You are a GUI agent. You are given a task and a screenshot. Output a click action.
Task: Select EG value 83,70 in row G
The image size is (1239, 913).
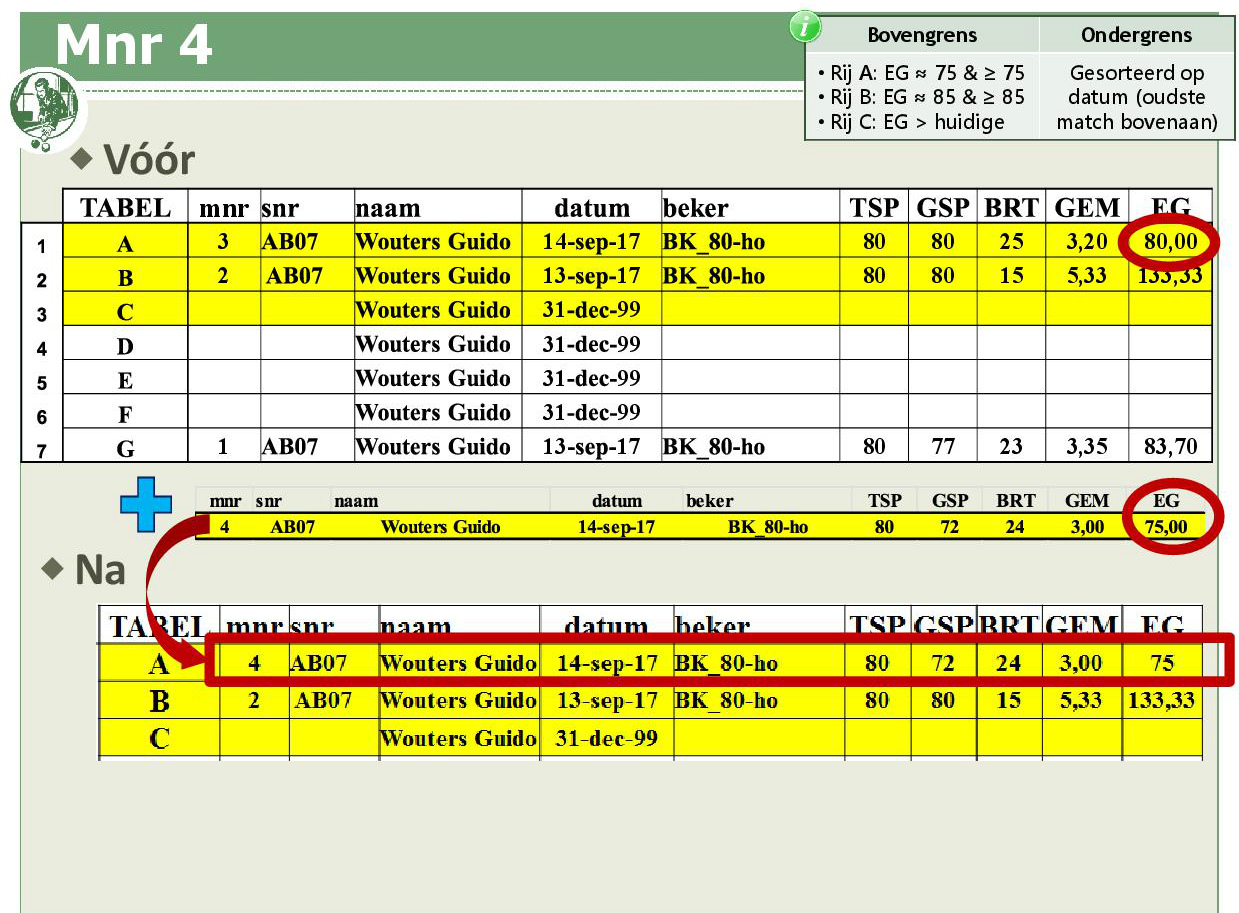point(1170,447)
